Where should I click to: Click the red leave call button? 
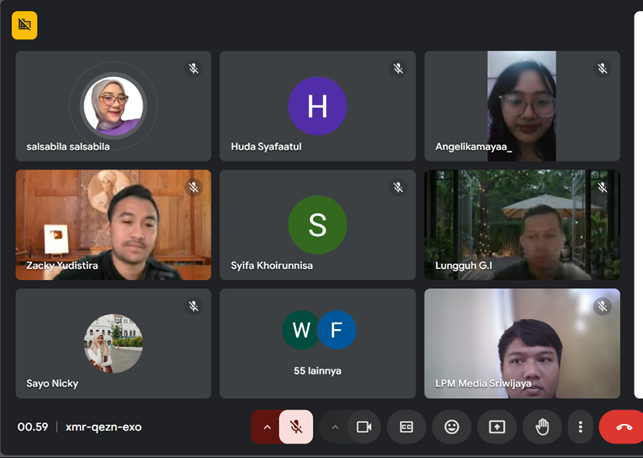(623, 427)
